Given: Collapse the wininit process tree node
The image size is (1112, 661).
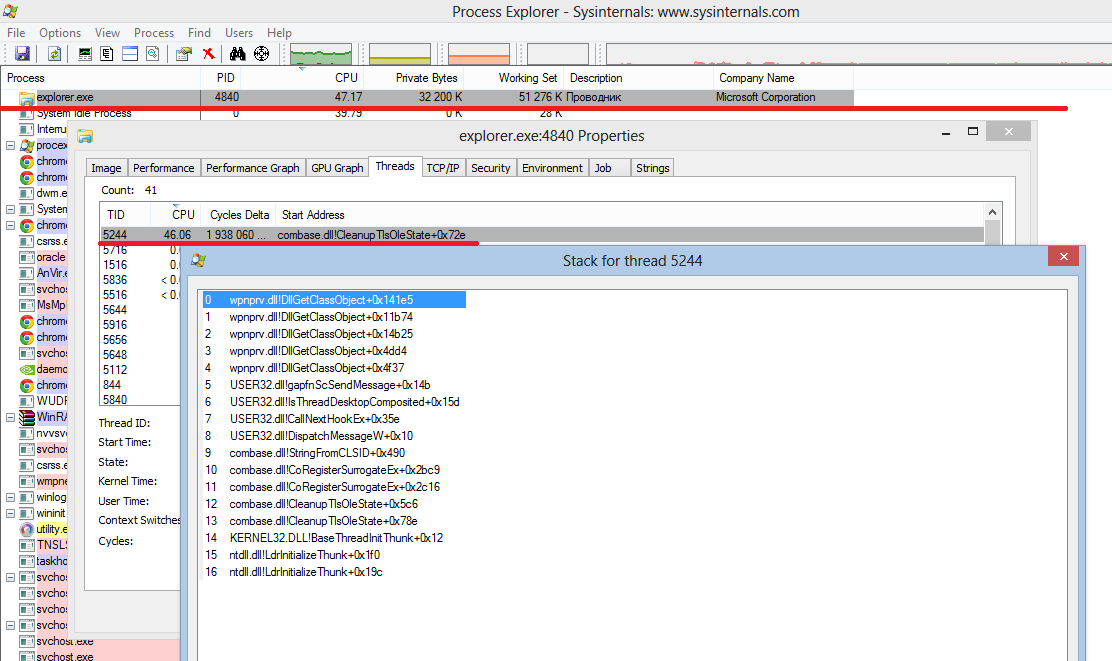Looking at the screenshot, I should click(x=11, y=513).
